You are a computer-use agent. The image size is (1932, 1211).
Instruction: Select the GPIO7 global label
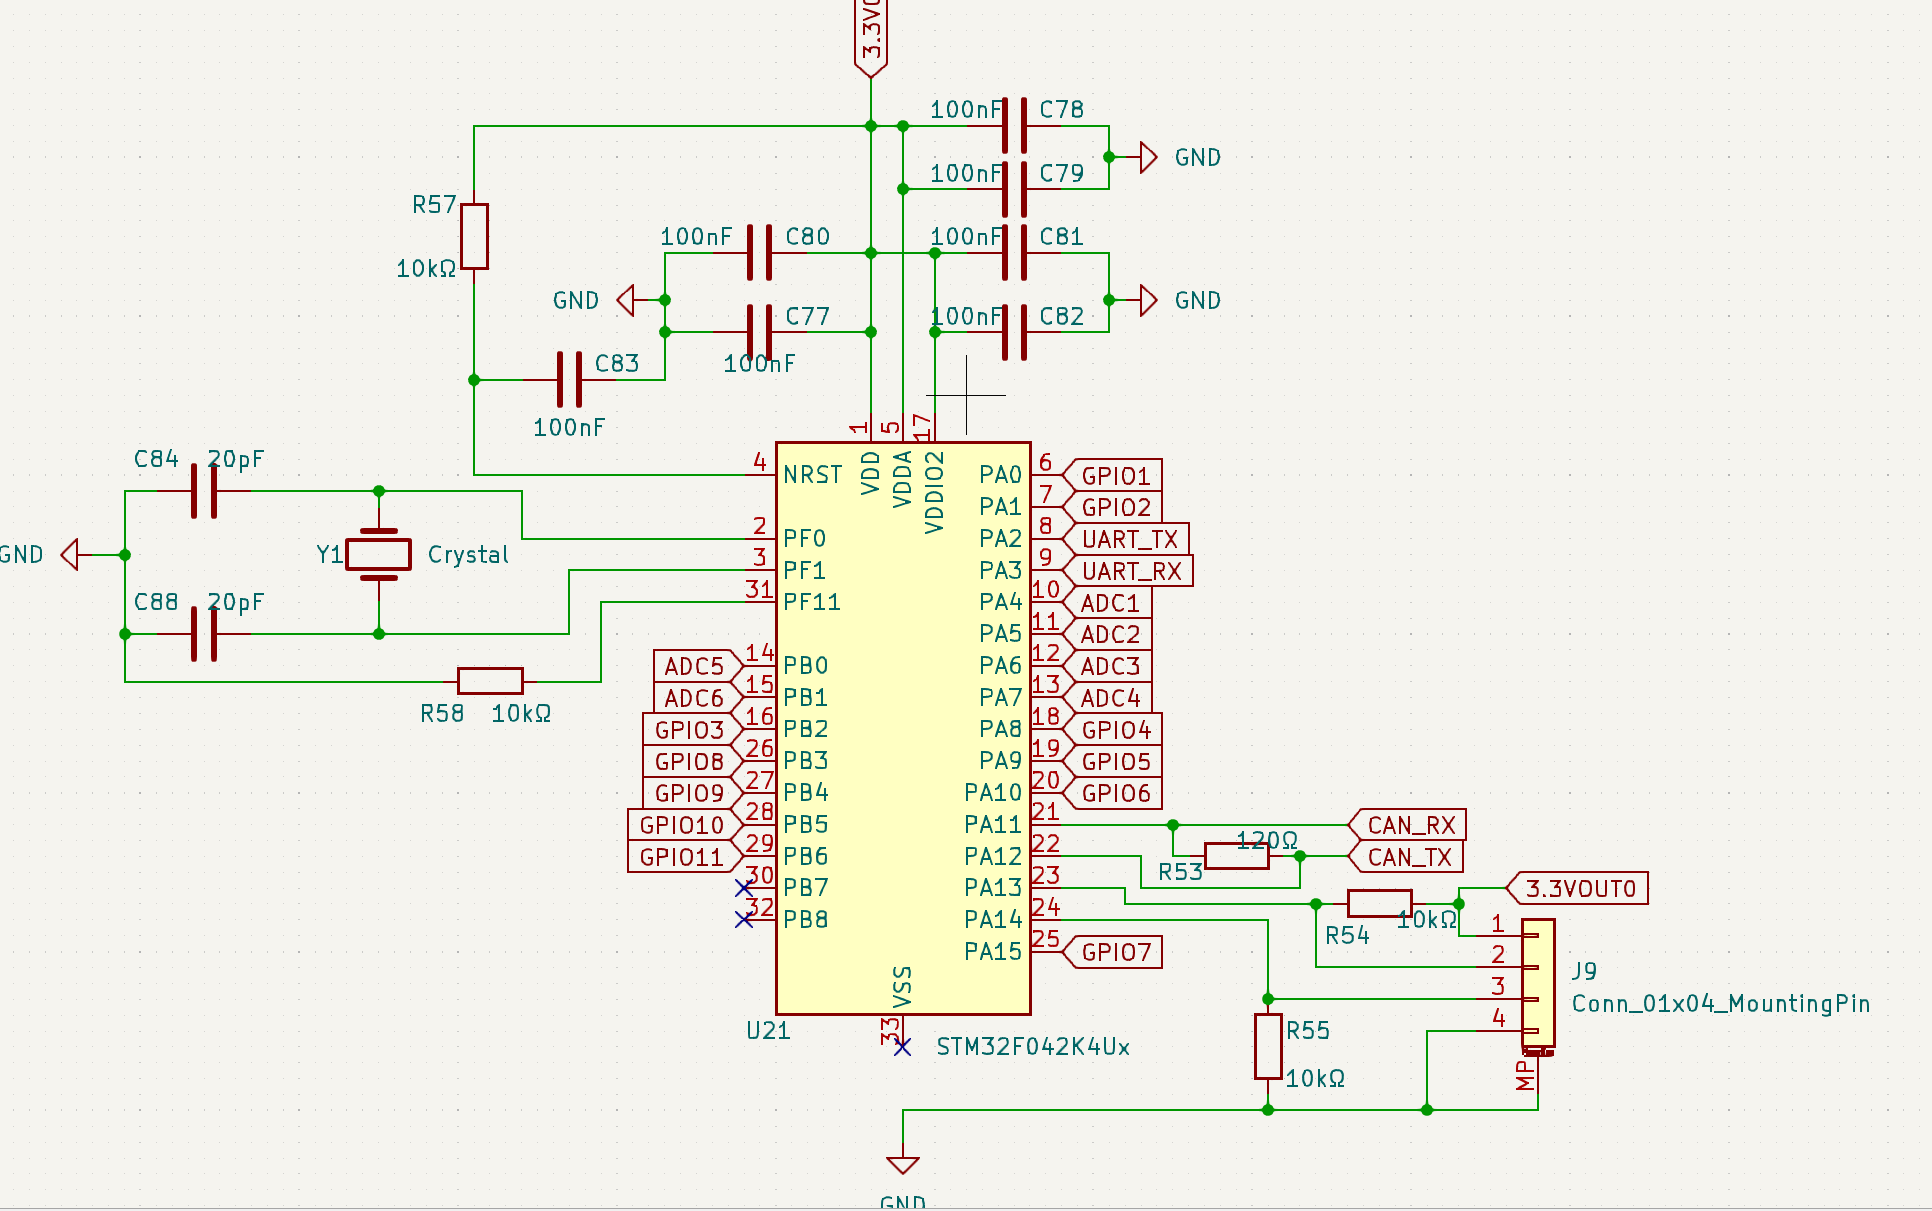[x=1111, y=952]
